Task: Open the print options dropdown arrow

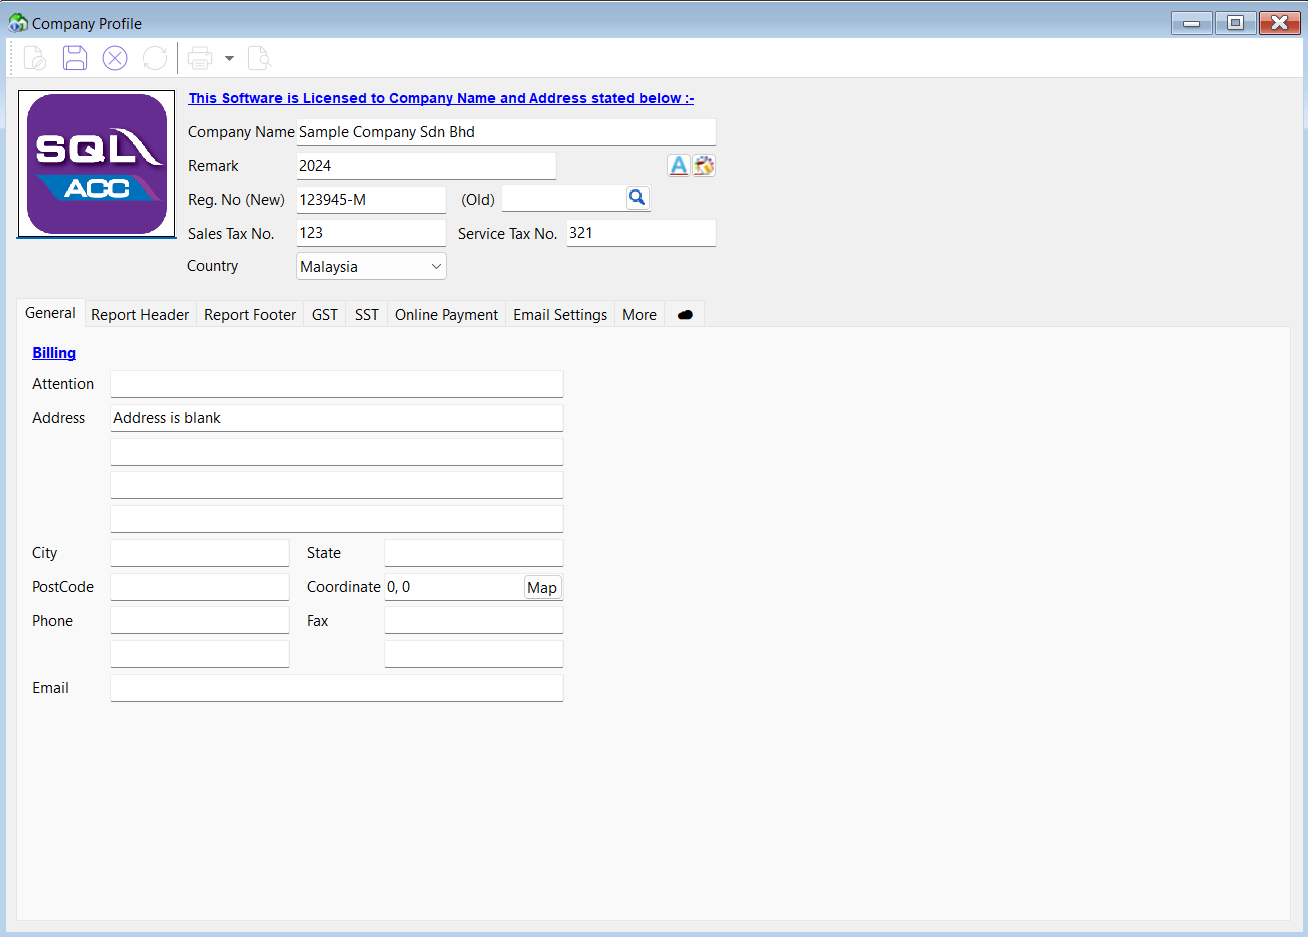Action: pyautogui.click(x=229, y=58)
